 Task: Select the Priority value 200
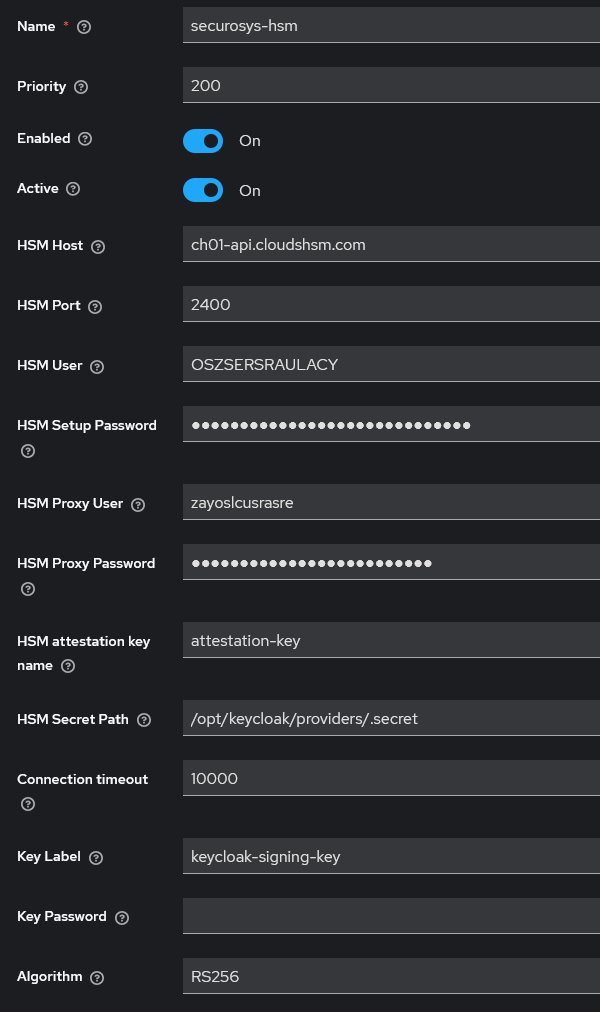point(390,85)
